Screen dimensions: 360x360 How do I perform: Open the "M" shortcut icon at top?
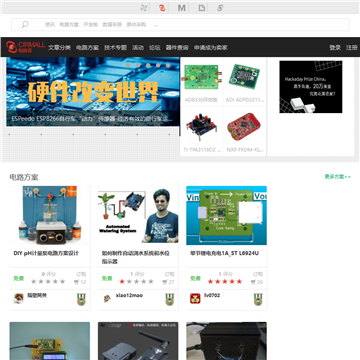[181, 8]
